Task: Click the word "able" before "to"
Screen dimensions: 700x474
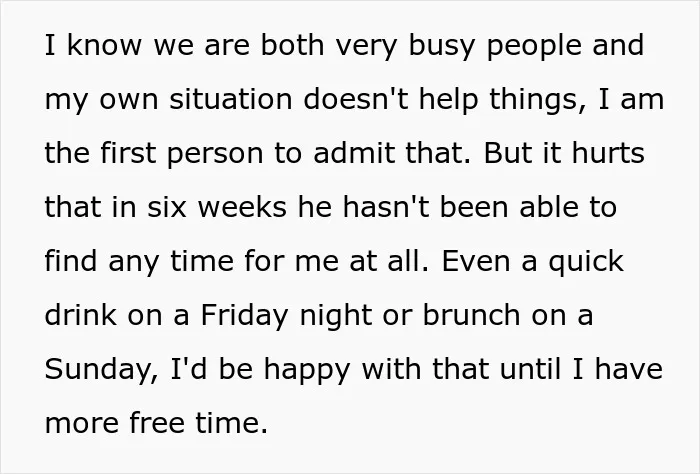Action: [x=549, y=207]
